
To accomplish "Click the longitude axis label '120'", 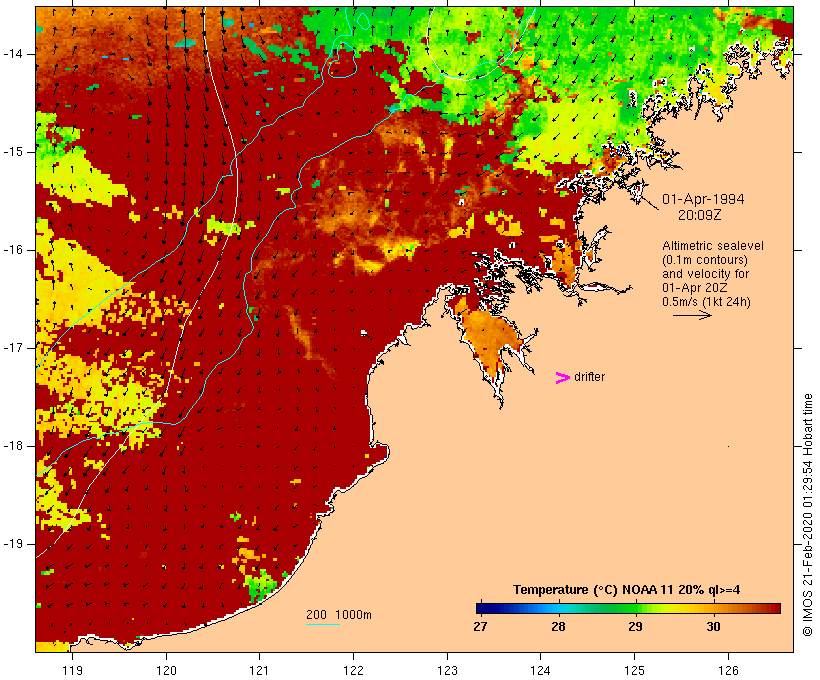I will click(x=166, y=670).
